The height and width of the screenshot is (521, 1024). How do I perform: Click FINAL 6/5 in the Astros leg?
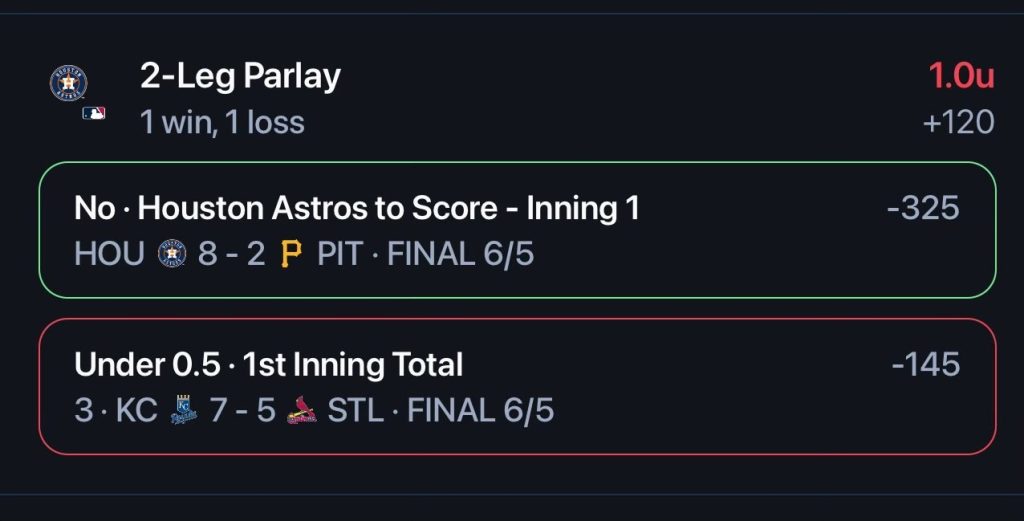click(x=461, y=253)
